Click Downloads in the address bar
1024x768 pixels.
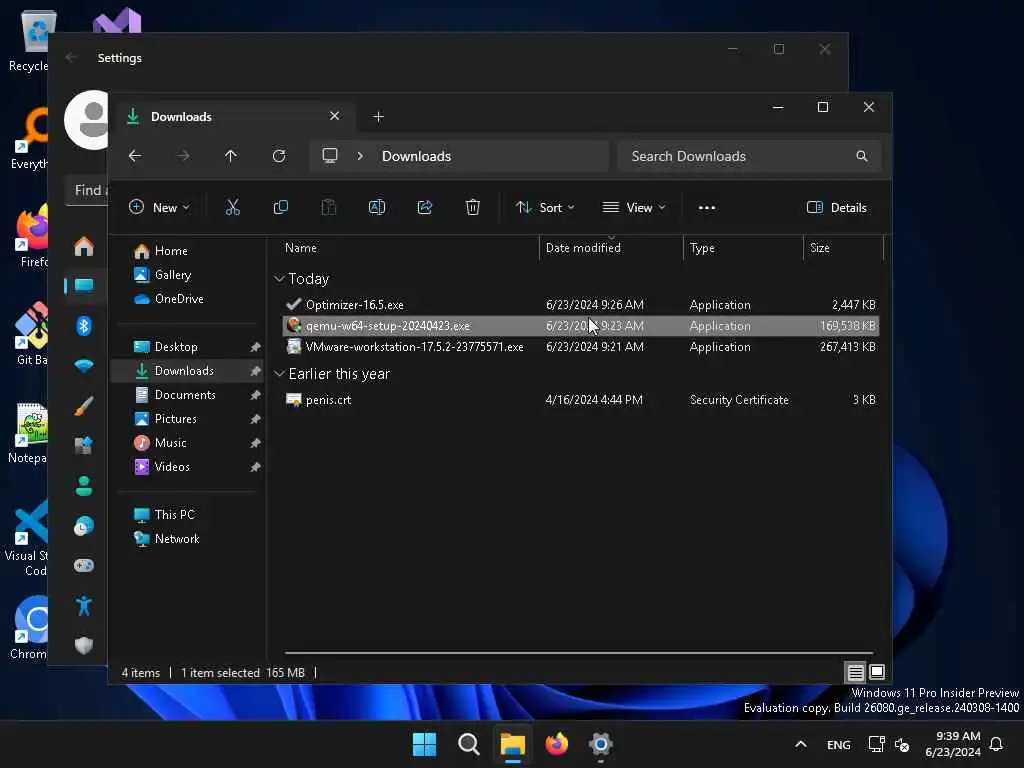click(x=417, y=156)
